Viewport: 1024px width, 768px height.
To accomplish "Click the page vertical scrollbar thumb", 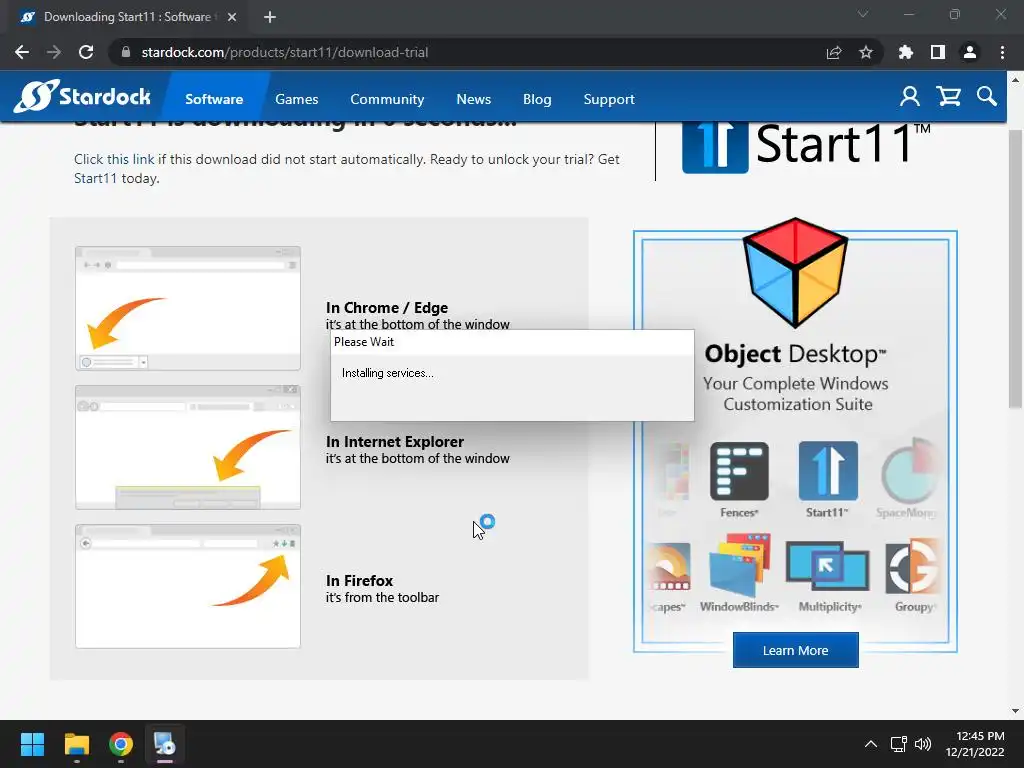I will pos(1015,269).
